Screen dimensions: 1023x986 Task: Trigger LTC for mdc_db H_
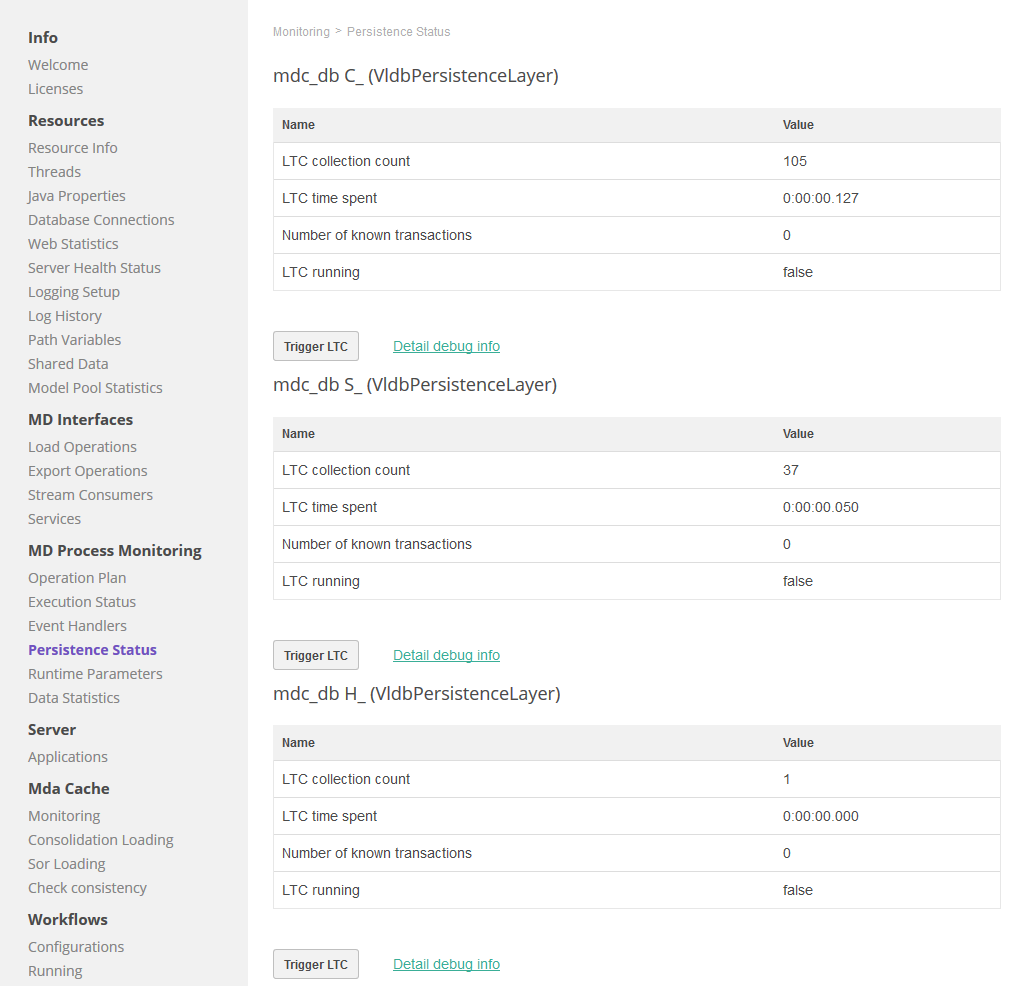pos(315,963)
